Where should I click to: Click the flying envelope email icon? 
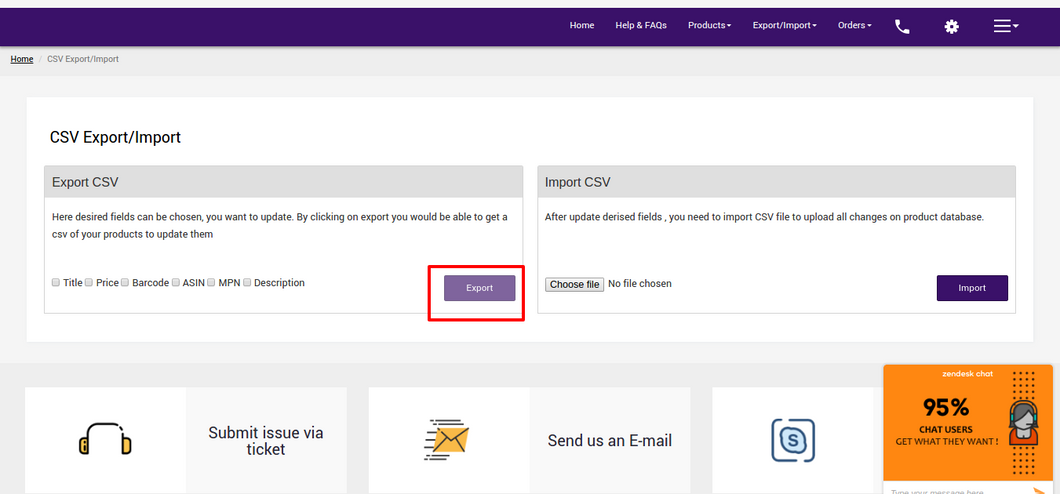pos(446,439)
